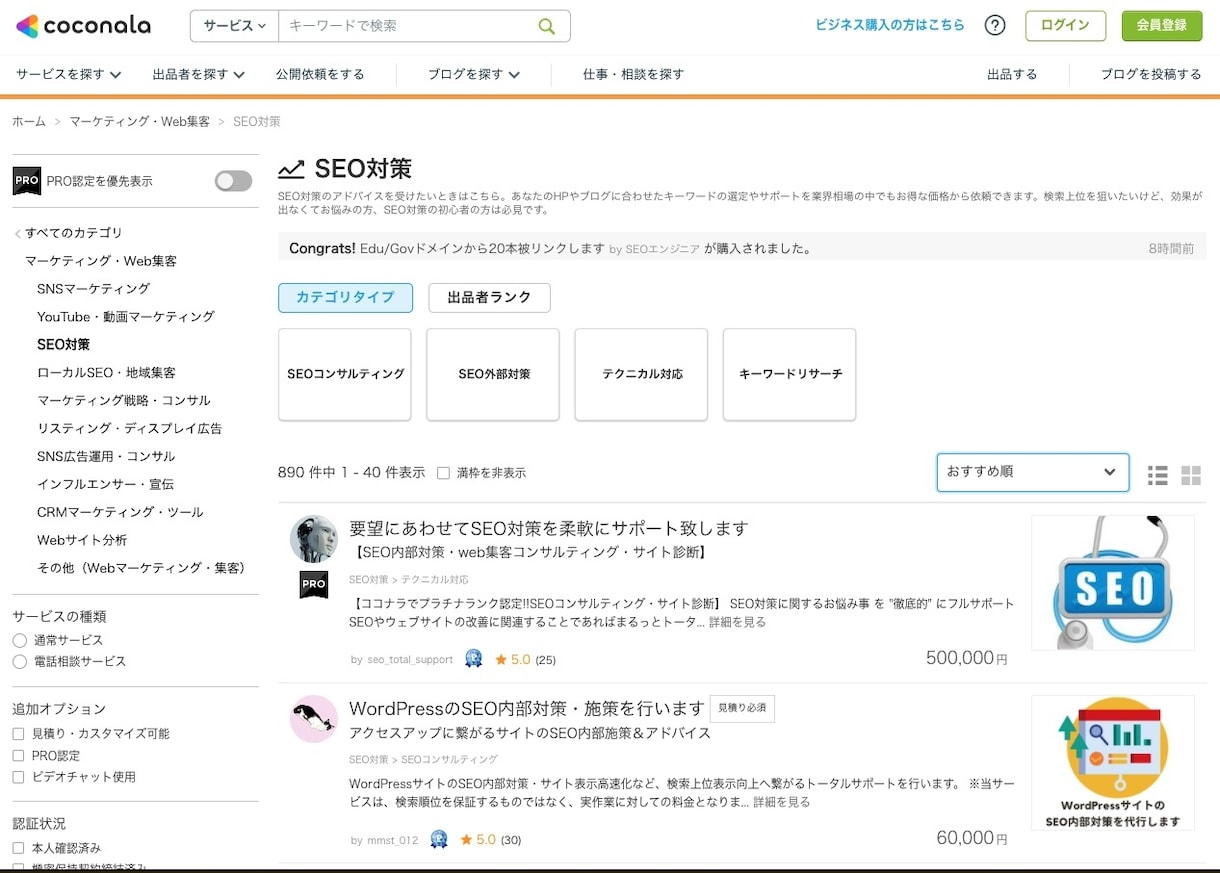The height and width of the screenshot is (873, 1220).
Task: Click the green search magnifier icon
Action: 546,26
